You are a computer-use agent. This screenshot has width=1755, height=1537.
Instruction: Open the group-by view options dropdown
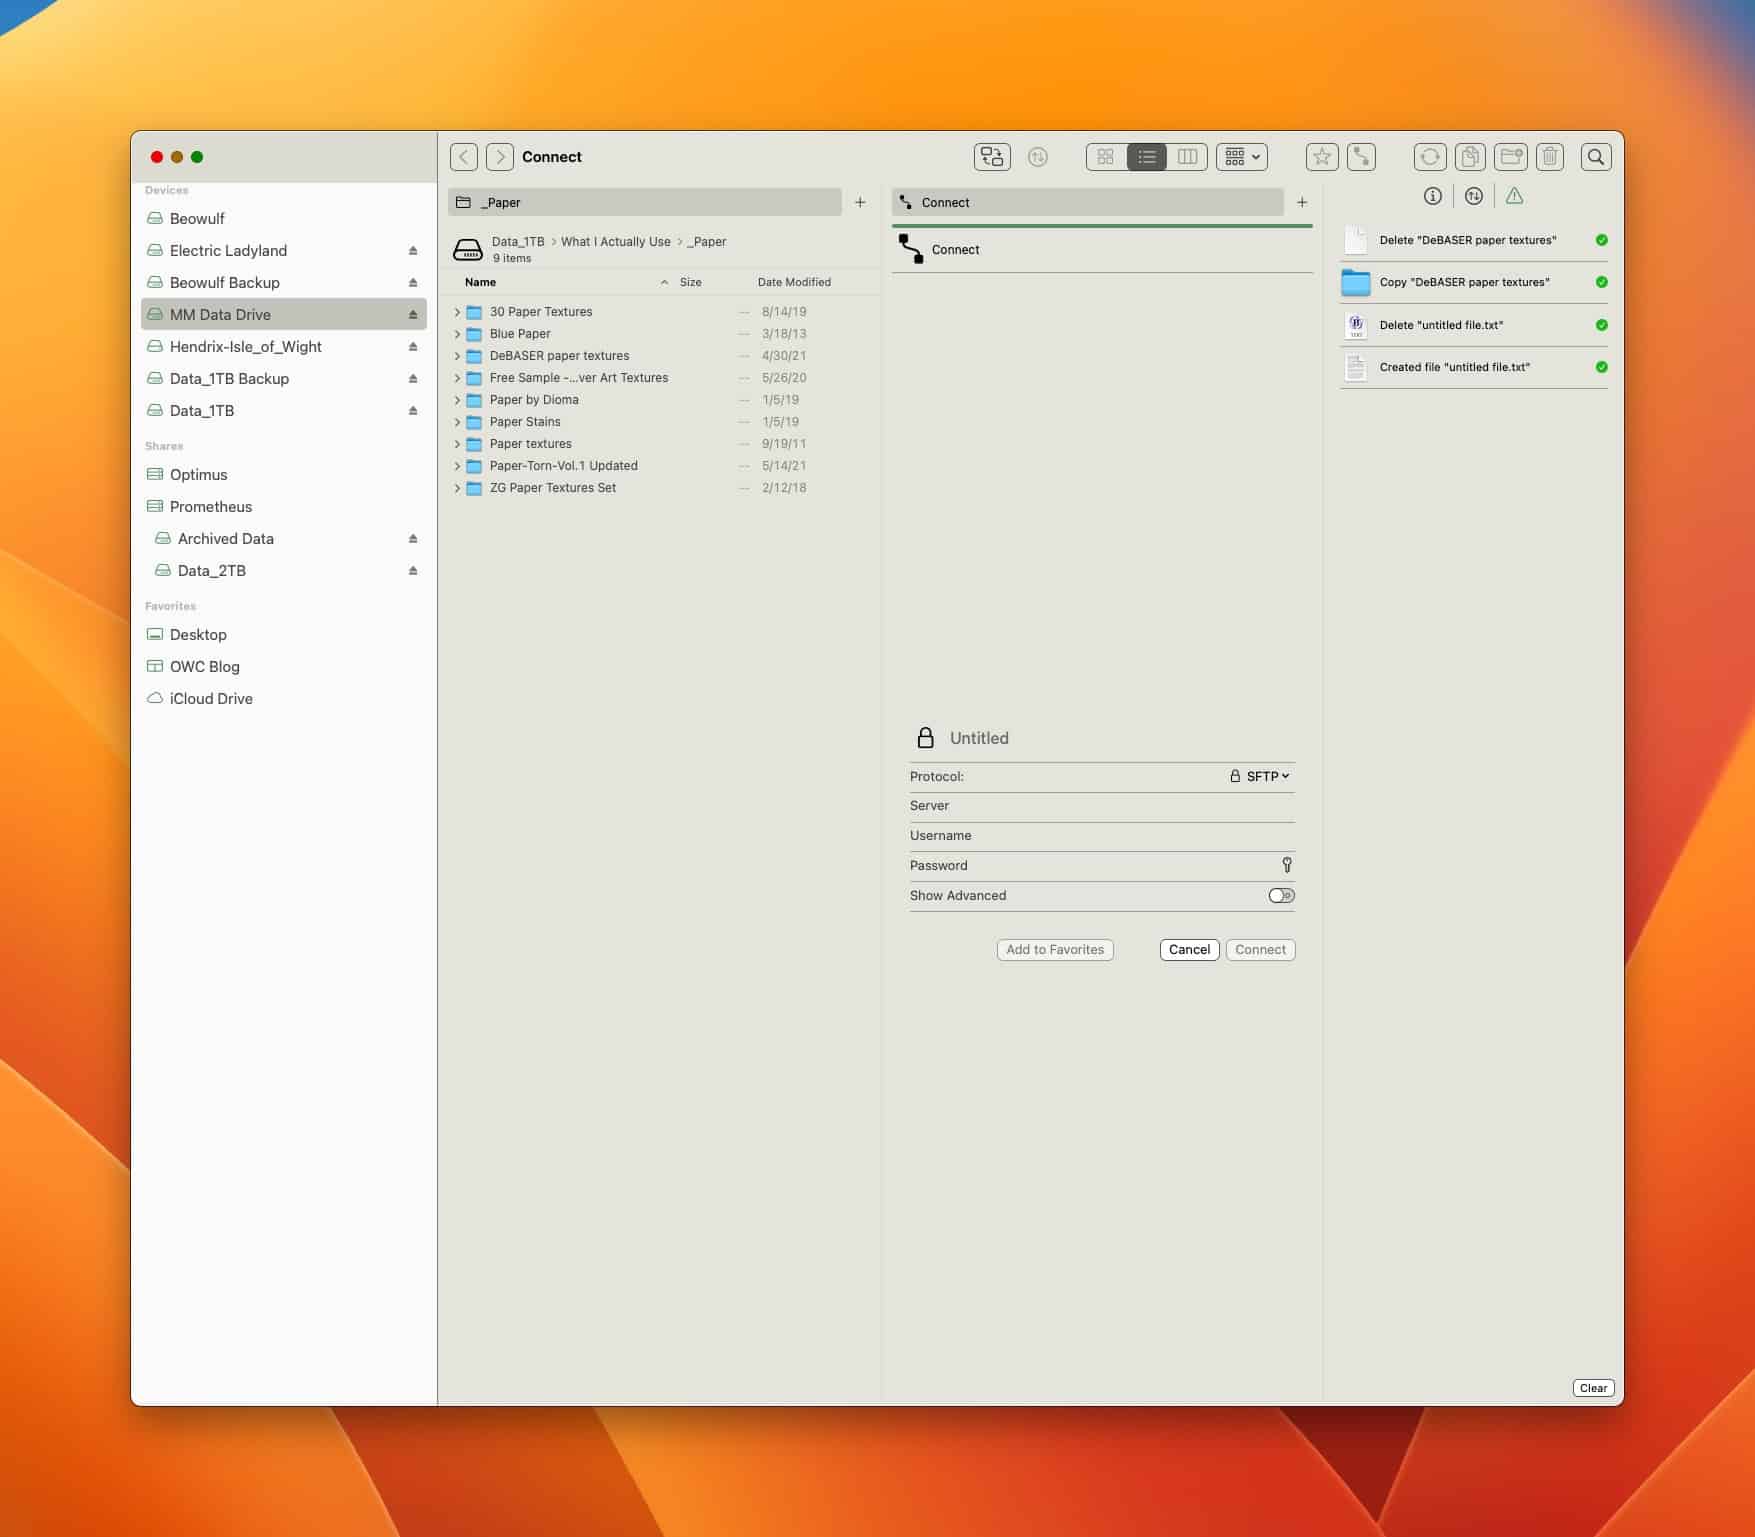click(x=1242, y=157)
